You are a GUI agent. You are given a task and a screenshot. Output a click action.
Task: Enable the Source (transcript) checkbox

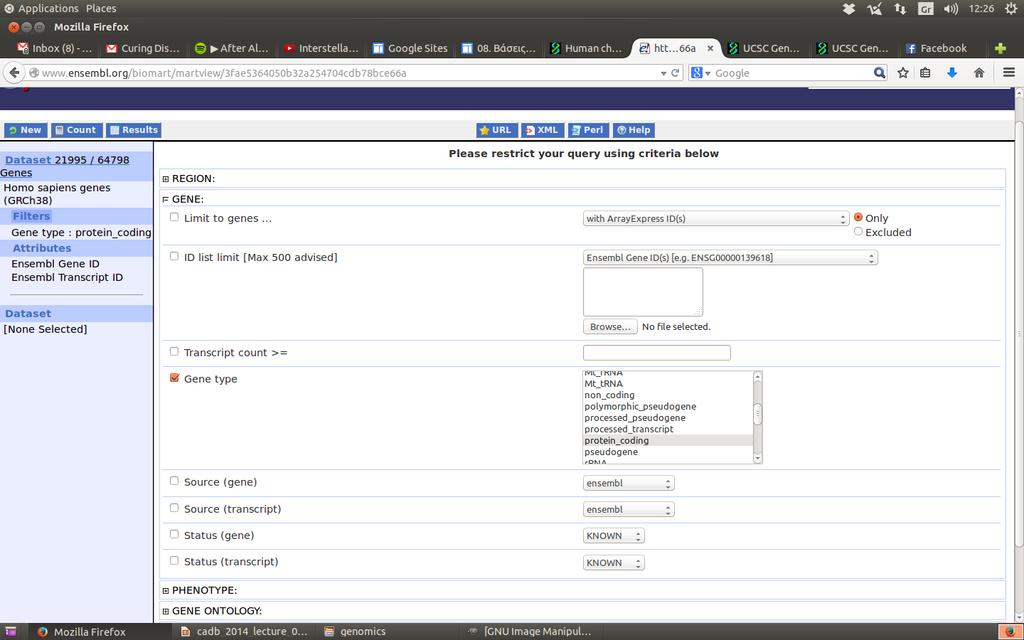tap(174, 508)
